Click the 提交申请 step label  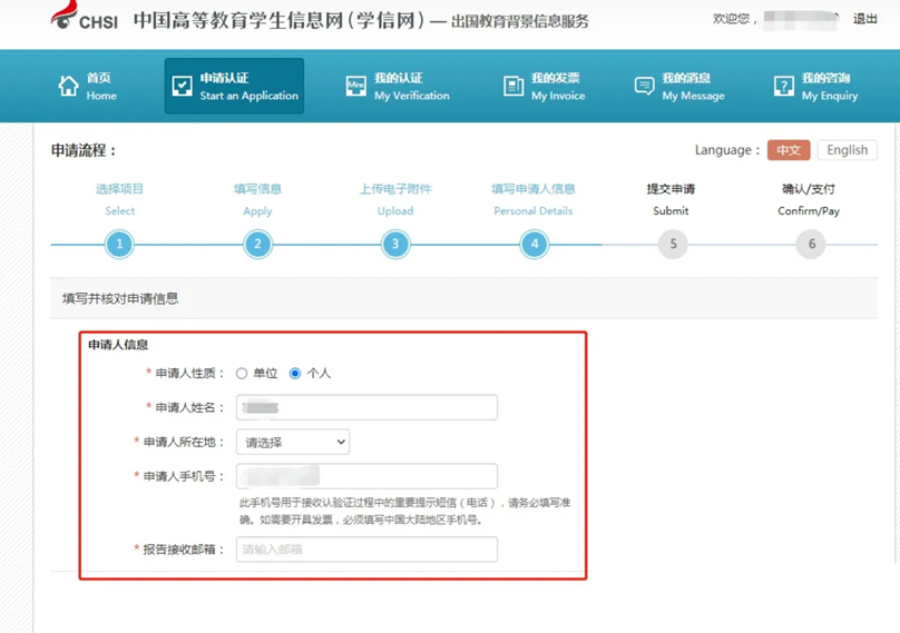[x=671, y=189]
